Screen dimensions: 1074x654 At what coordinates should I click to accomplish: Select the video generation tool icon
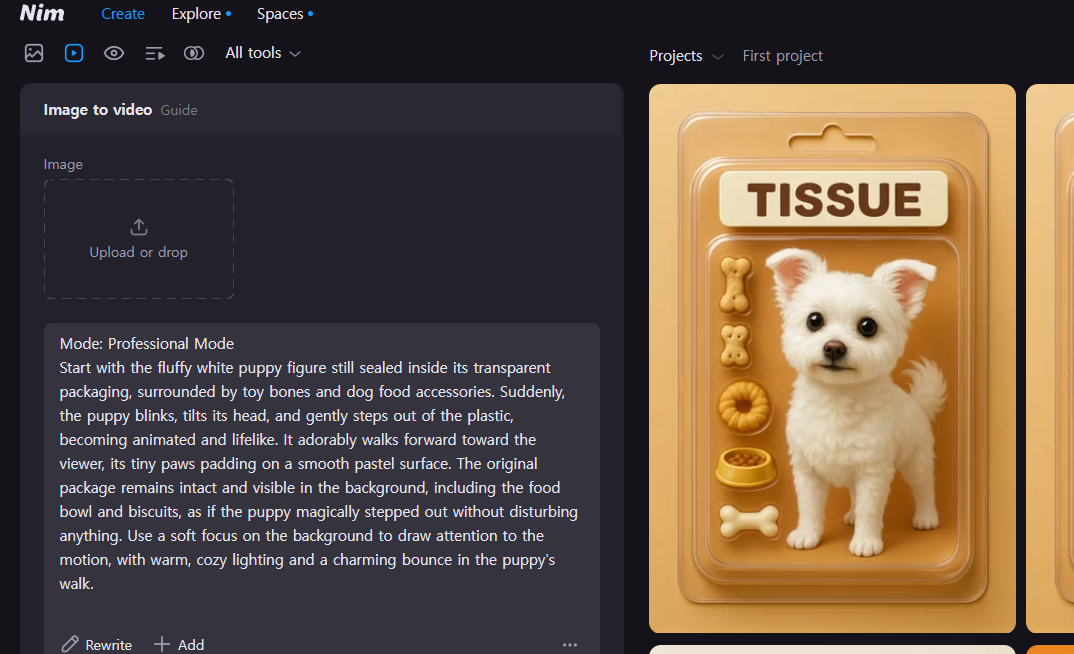tap(74, 53)
